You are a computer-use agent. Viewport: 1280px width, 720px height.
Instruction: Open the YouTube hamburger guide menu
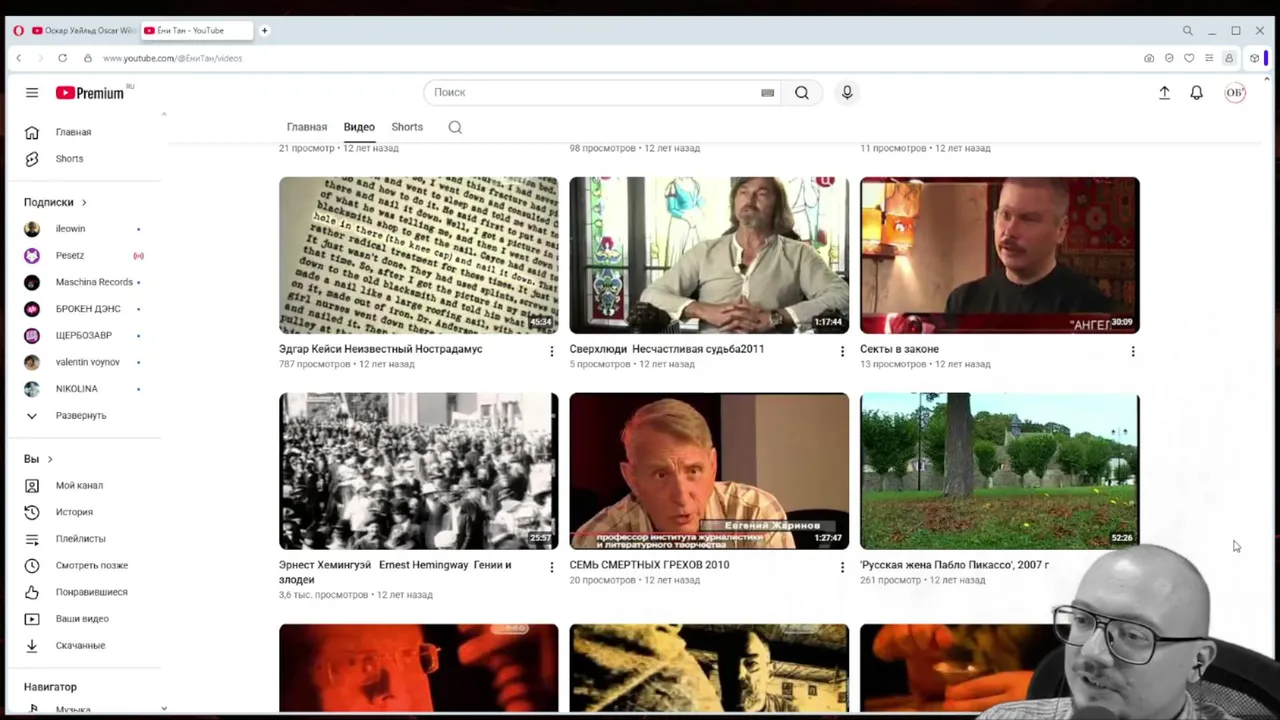[x=32, y=93]
